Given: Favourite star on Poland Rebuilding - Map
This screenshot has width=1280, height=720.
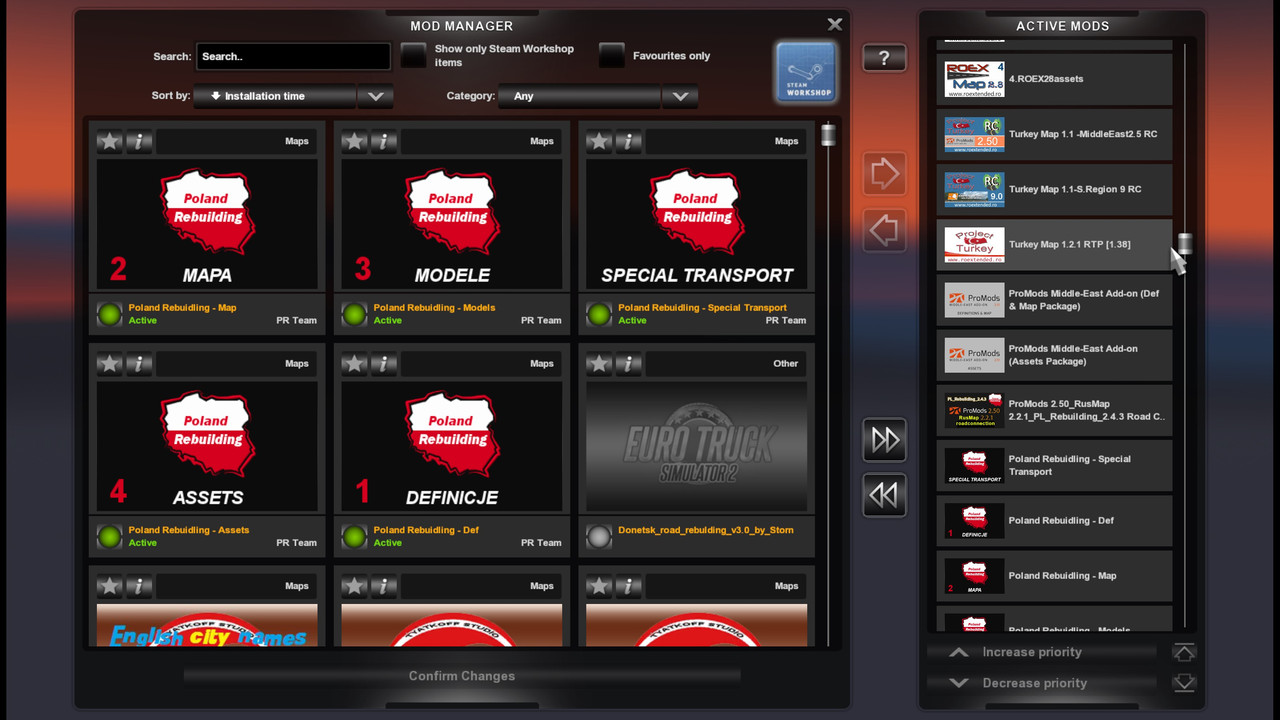Looking at the screenshot, I should 109,141.
